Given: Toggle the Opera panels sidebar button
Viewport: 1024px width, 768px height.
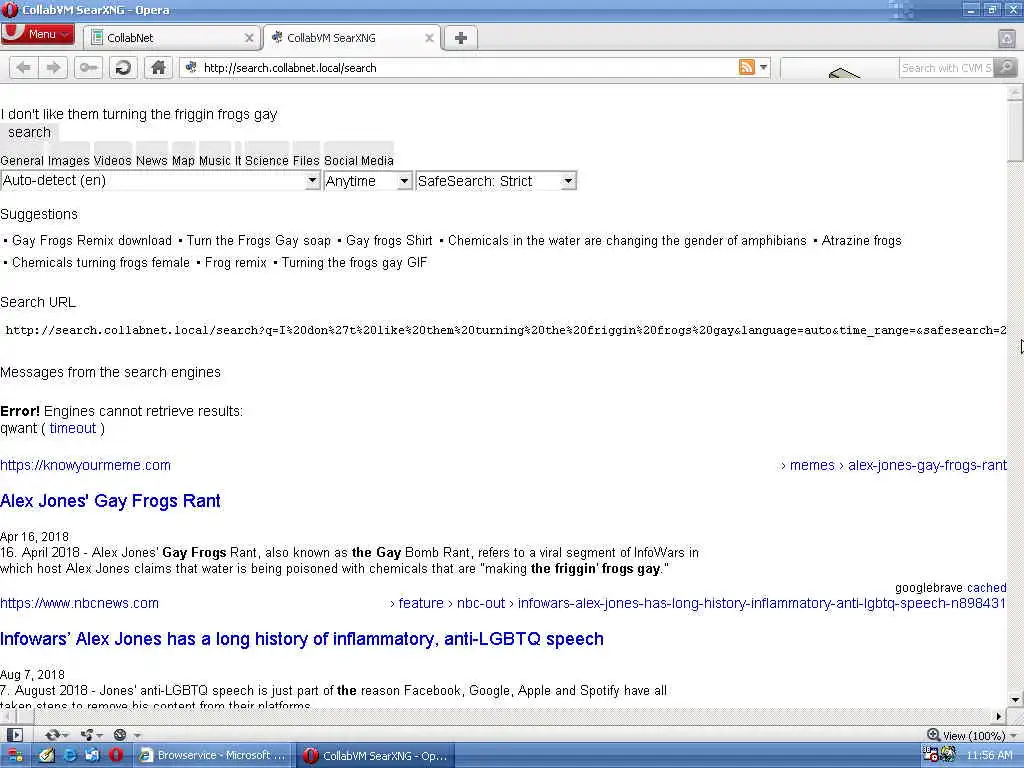Looking at the screenshot, I should (14, 735).
